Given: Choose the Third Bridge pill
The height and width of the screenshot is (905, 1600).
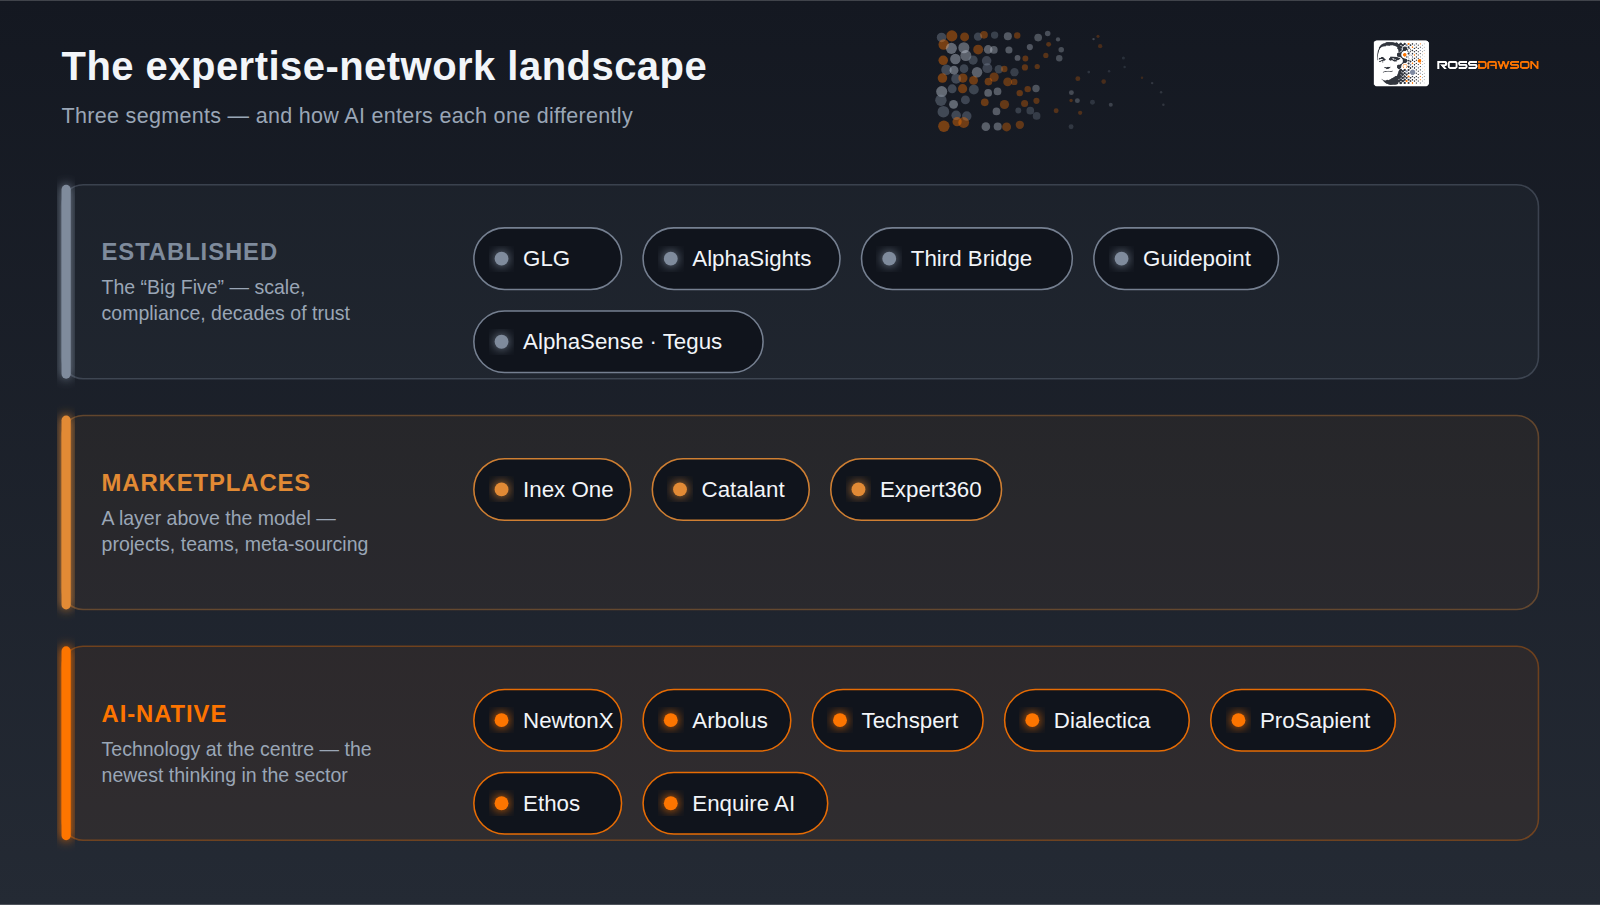Looking at the screenshot, I should (966, 259).
